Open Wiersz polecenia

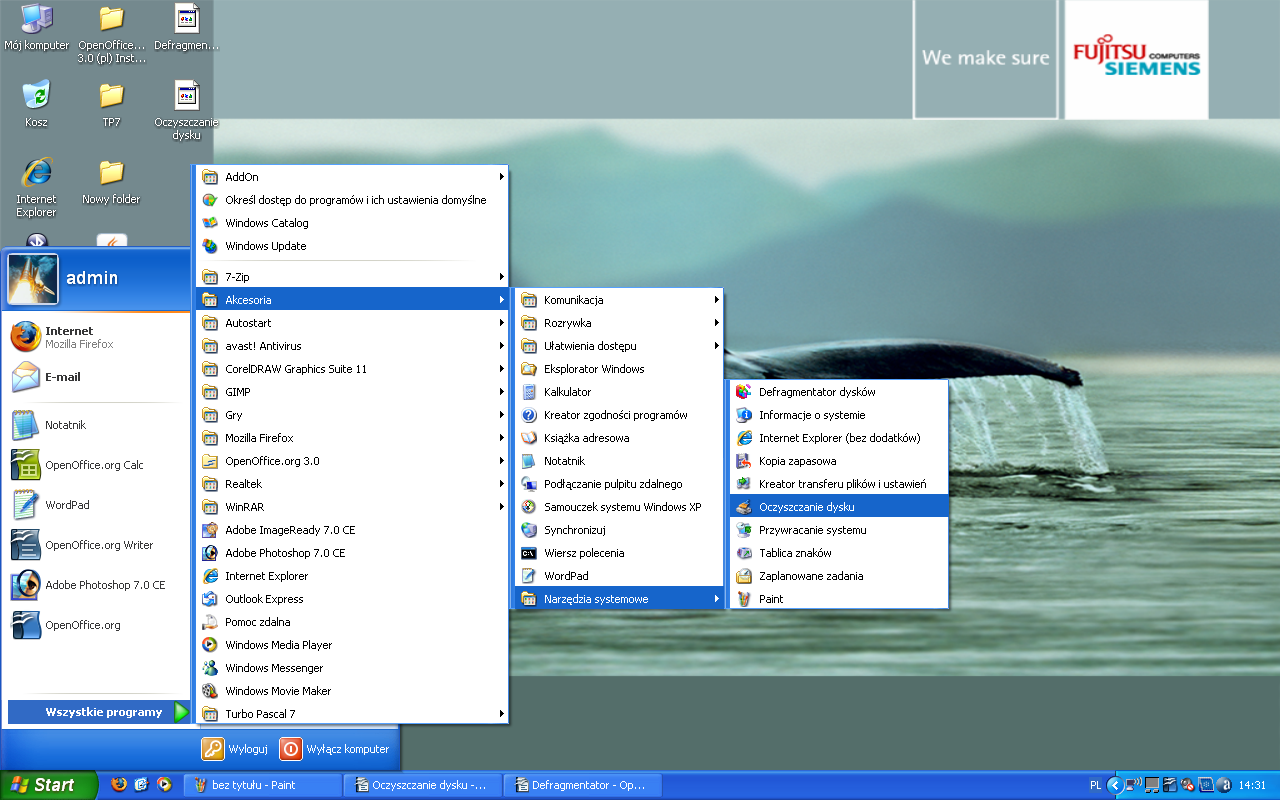[619, 553]
